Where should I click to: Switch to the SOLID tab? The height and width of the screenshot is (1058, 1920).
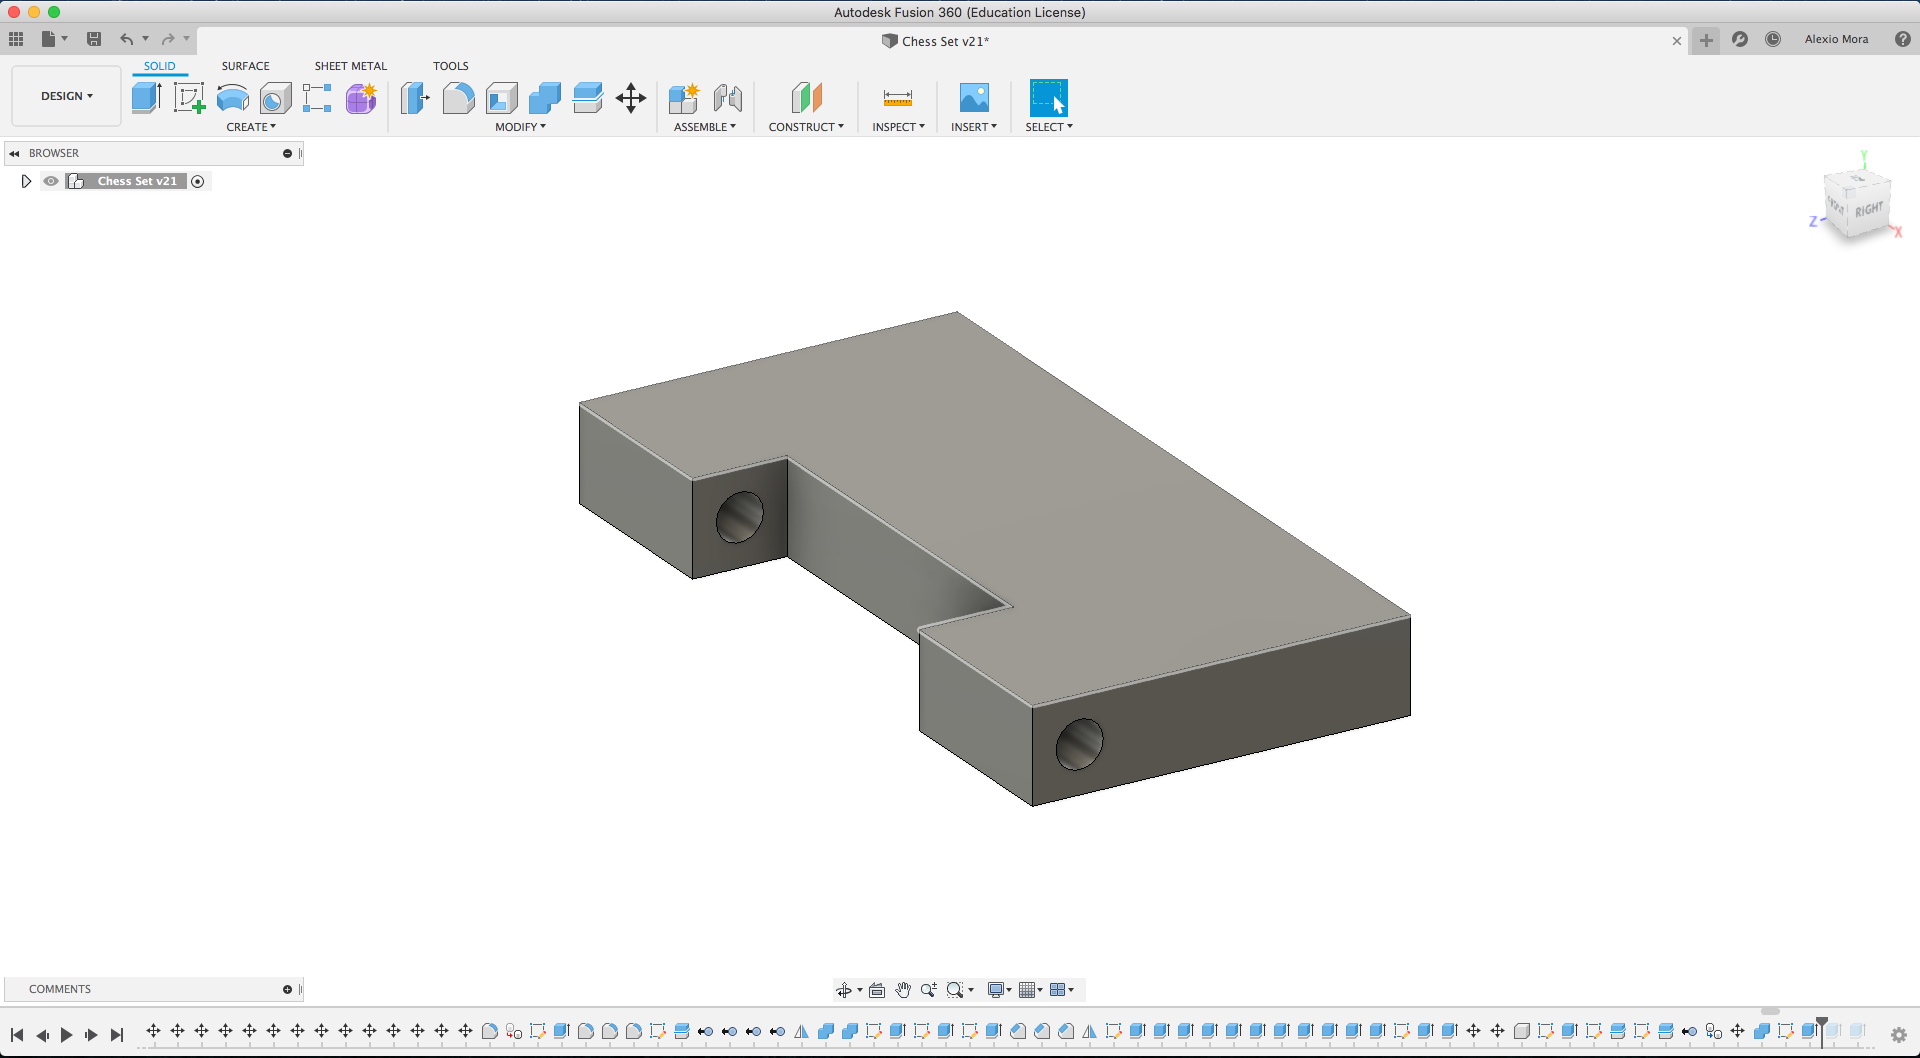(160, 66)
